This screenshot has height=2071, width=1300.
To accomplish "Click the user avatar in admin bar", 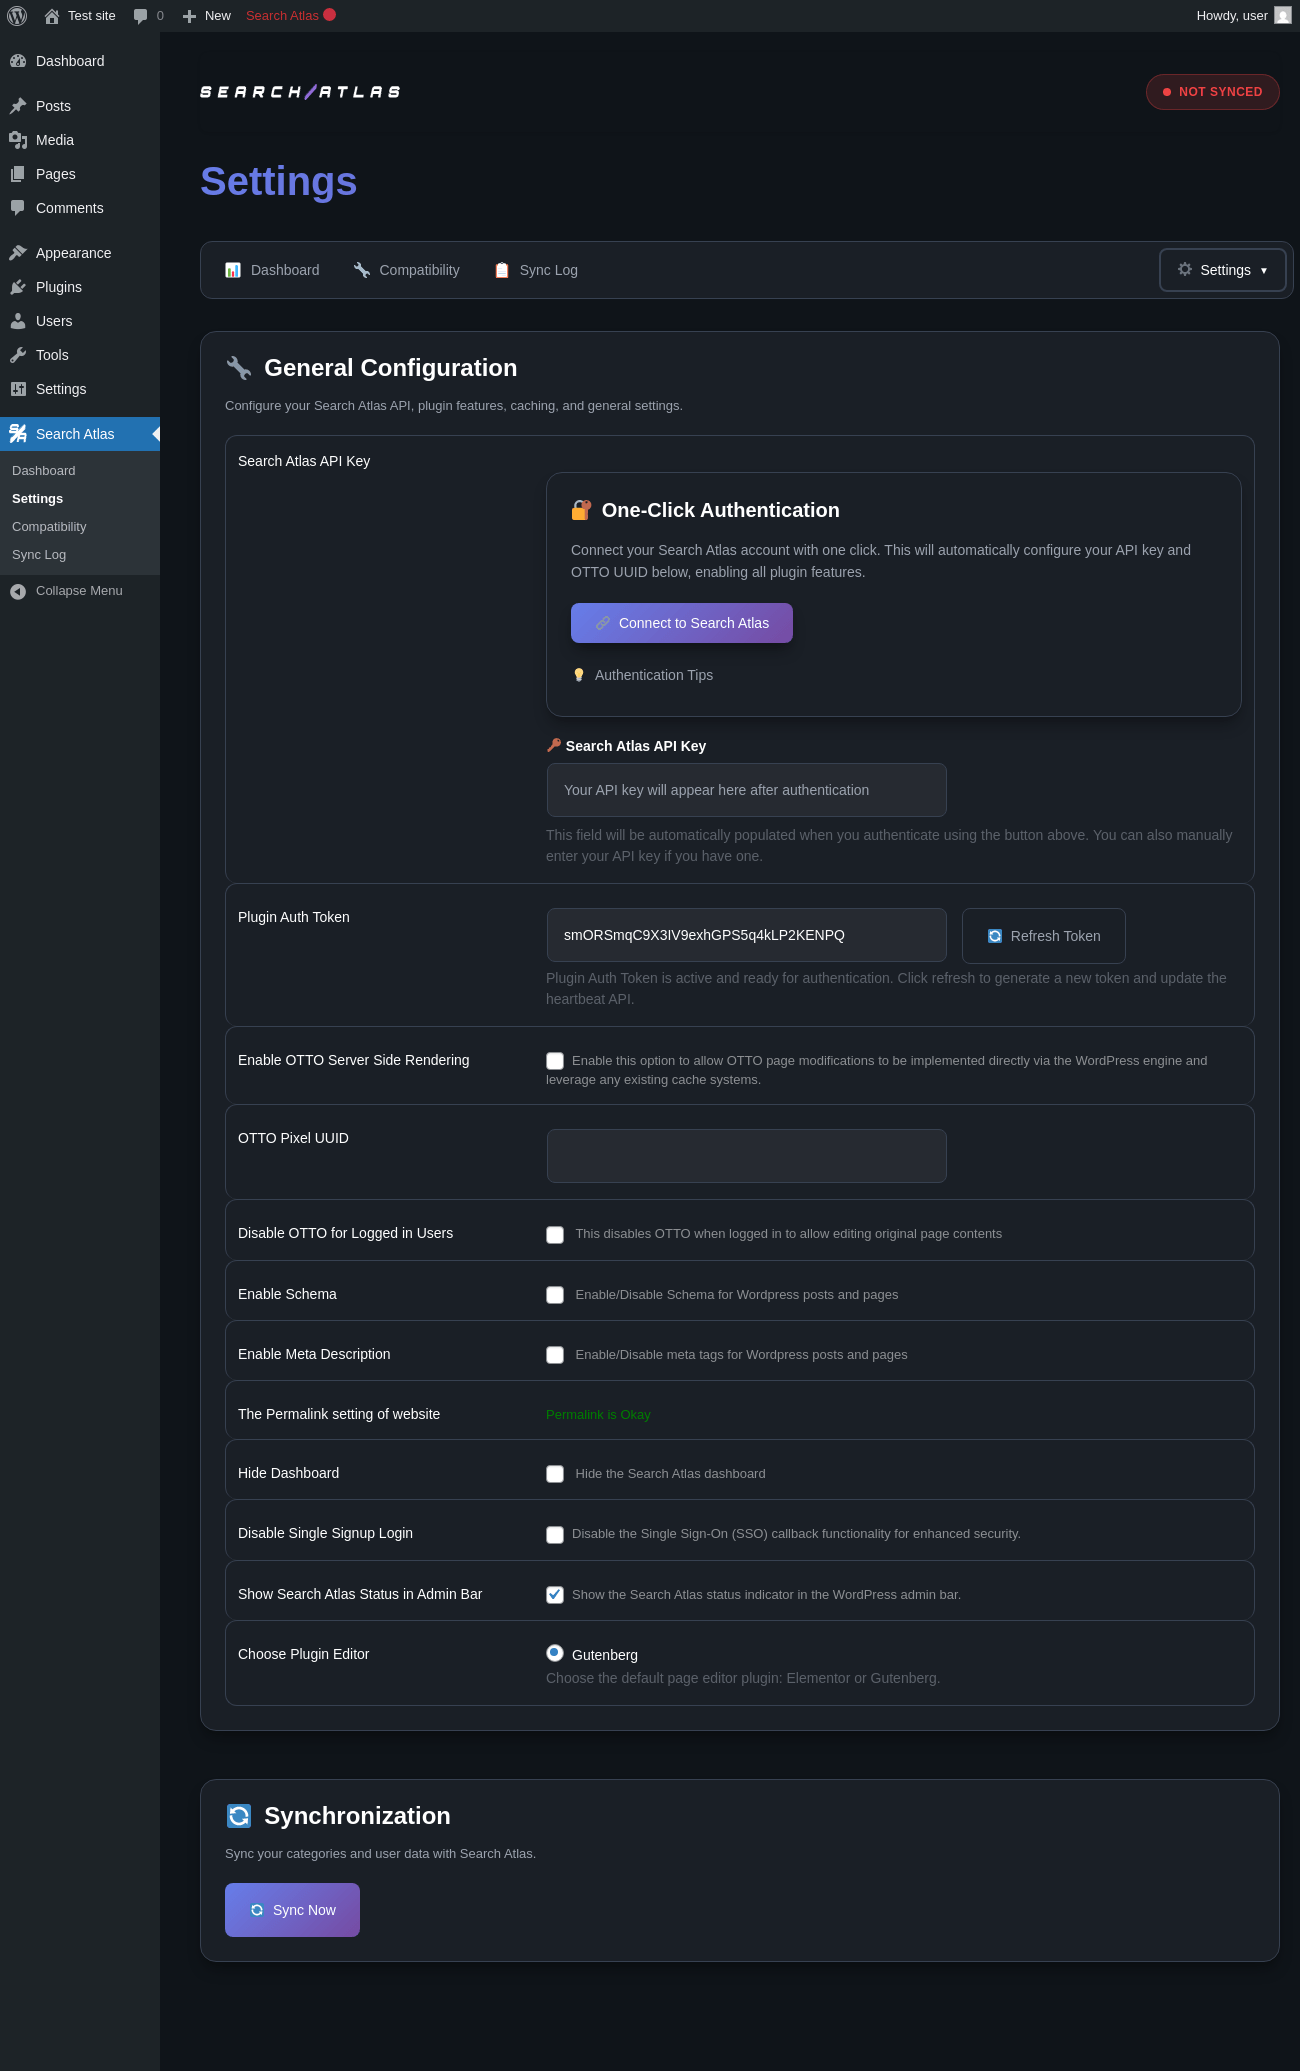I will point(1283,15).
